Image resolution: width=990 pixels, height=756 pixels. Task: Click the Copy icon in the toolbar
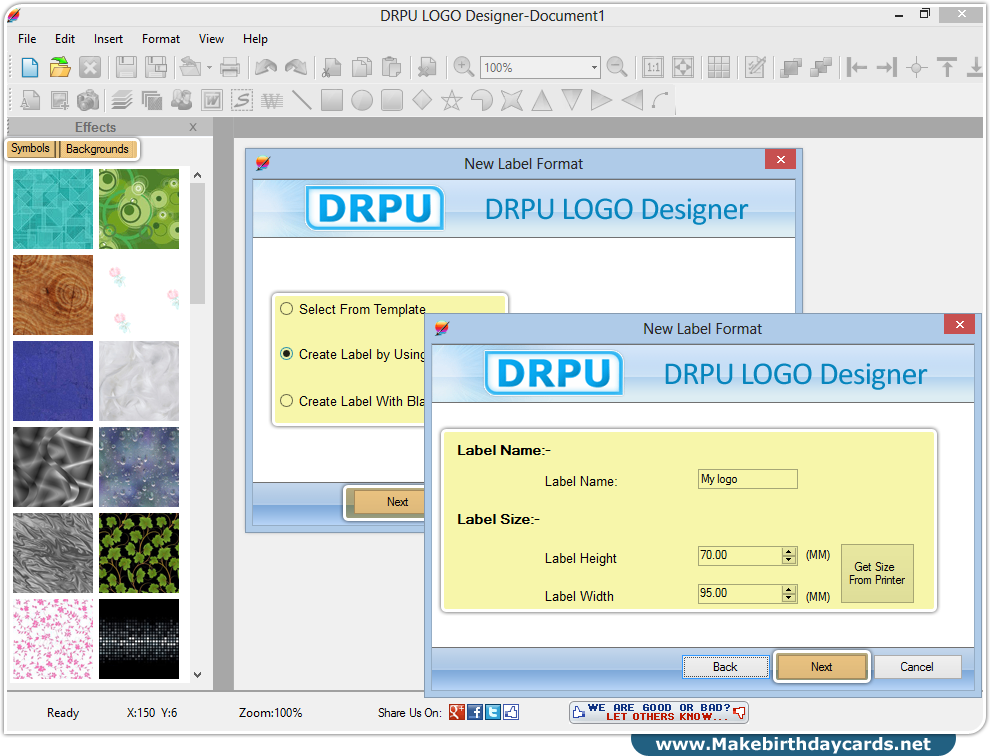[362, 67]
